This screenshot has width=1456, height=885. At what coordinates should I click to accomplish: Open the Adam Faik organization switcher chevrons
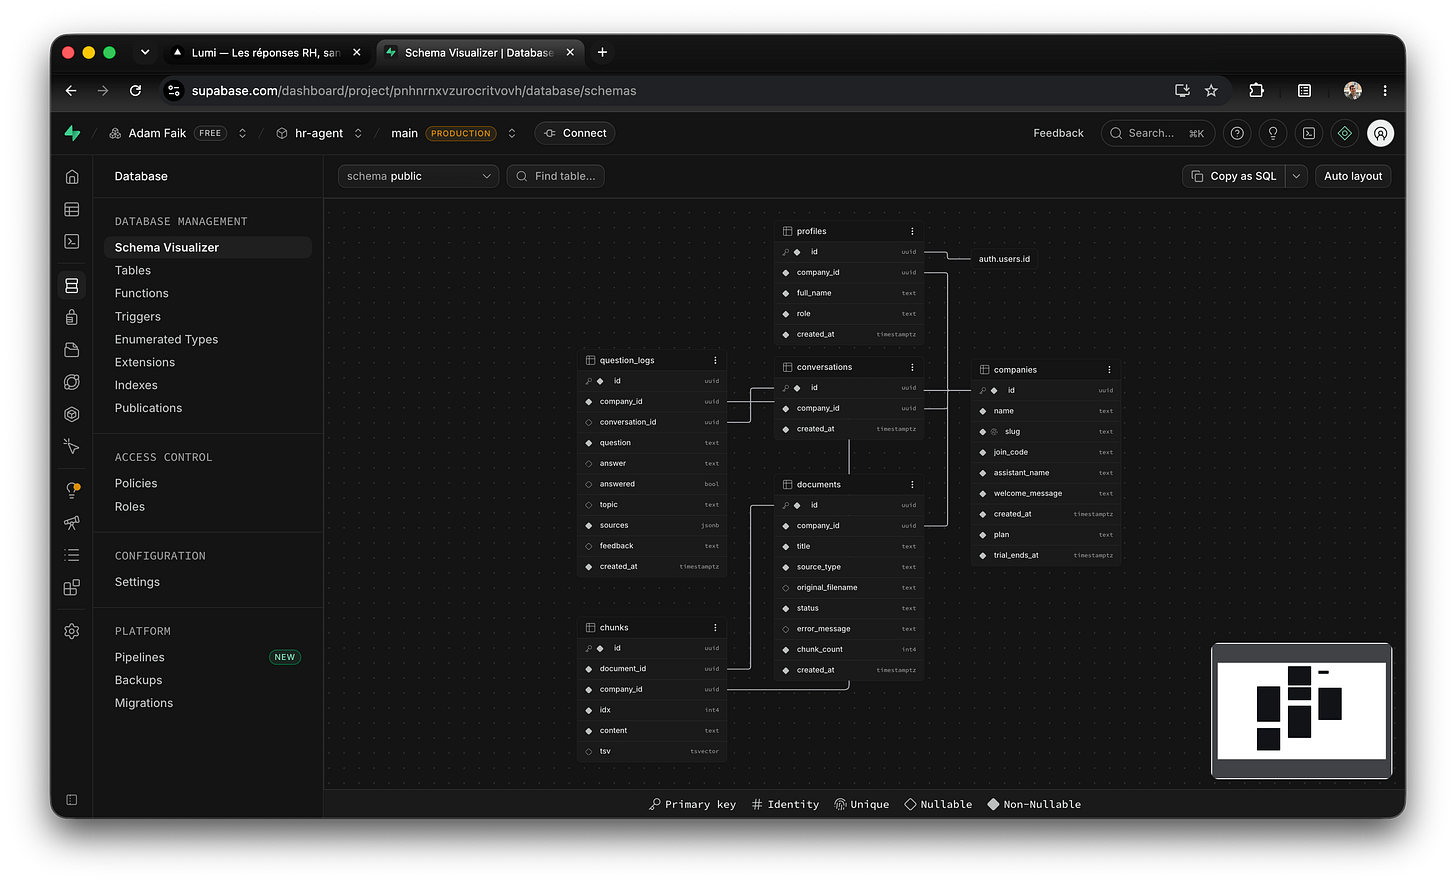point(242,133)
